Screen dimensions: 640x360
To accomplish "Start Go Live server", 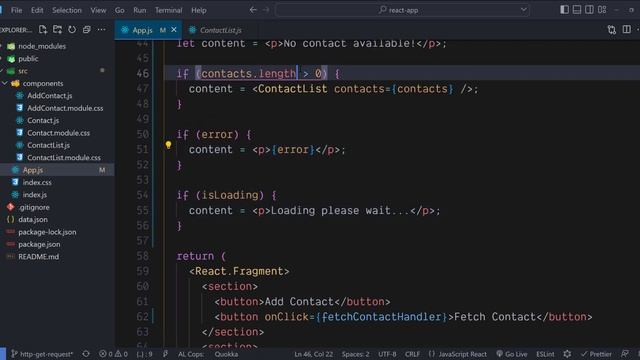I will 512,354.
